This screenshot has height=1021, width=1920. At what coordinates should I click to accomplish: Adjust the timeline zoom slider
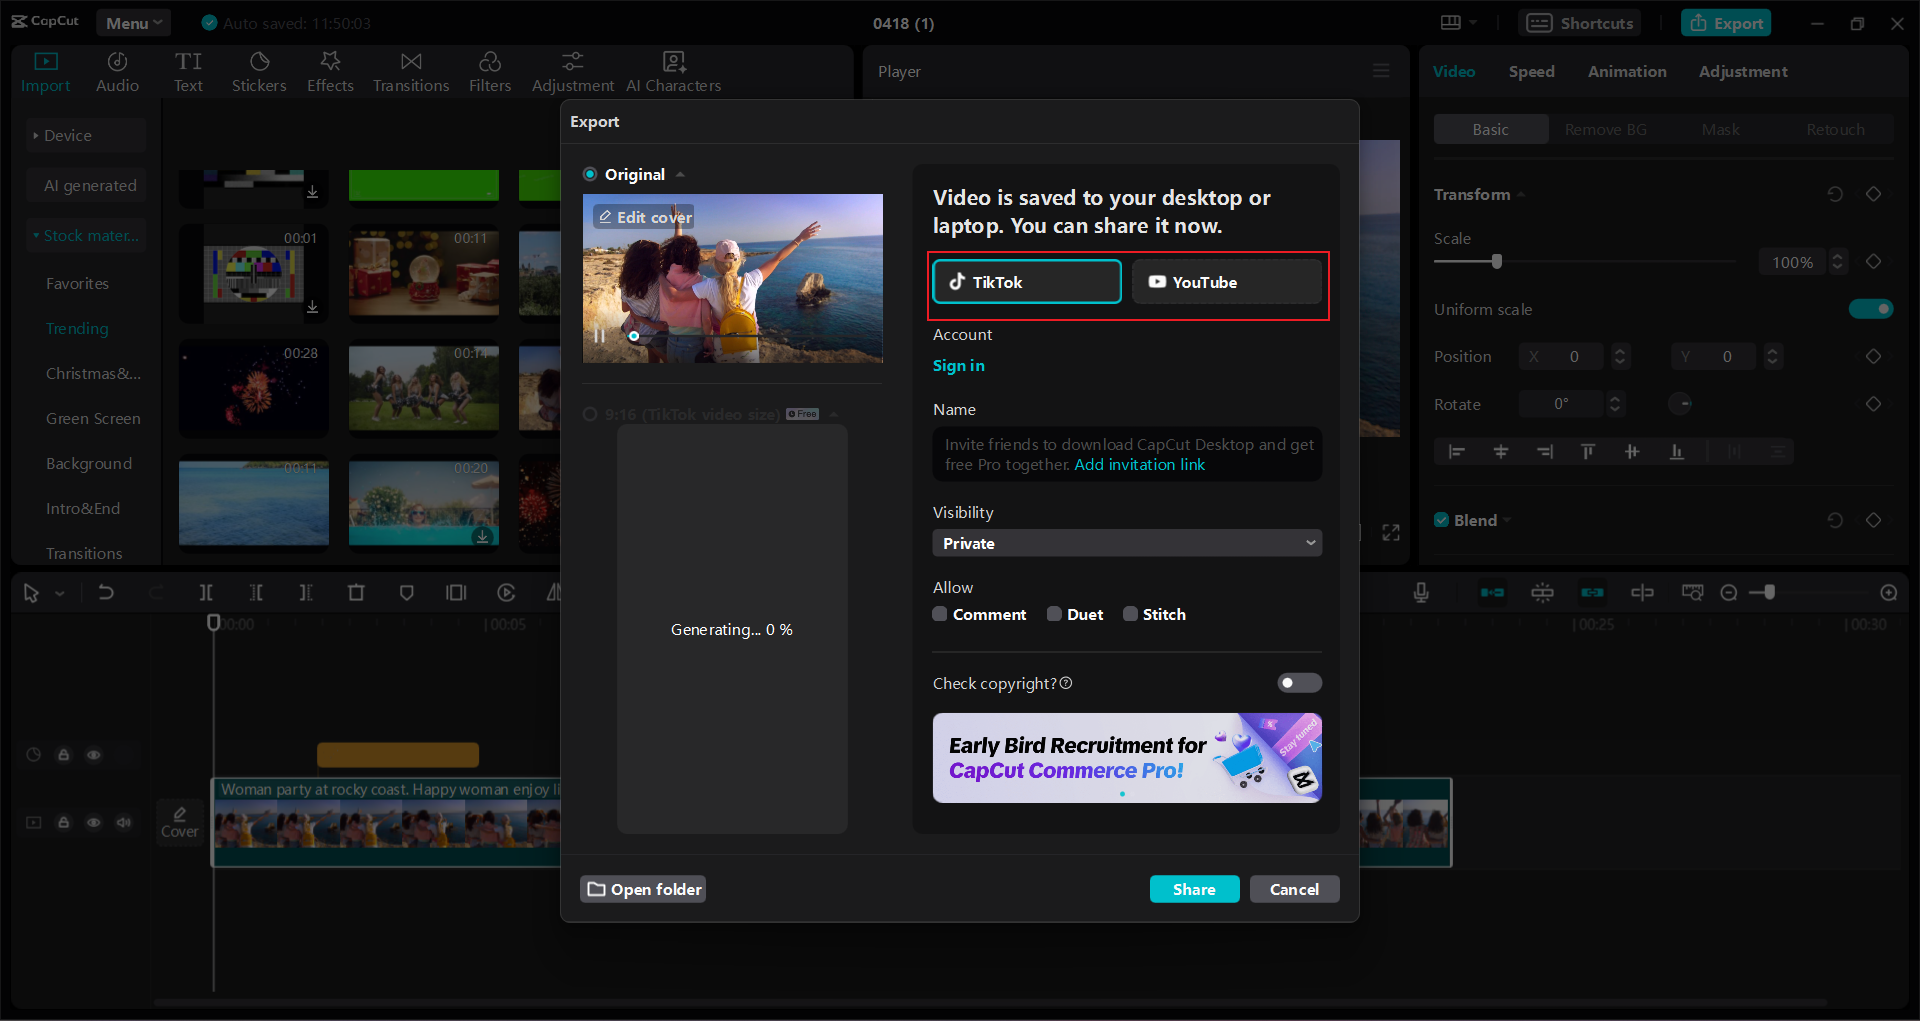[1769, 593]
